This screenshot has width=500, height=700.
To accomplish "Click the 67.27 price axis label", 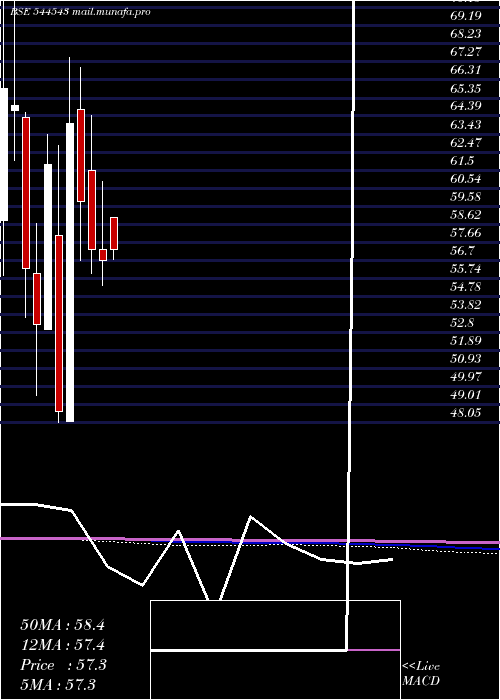I will (x=465, y=52).
